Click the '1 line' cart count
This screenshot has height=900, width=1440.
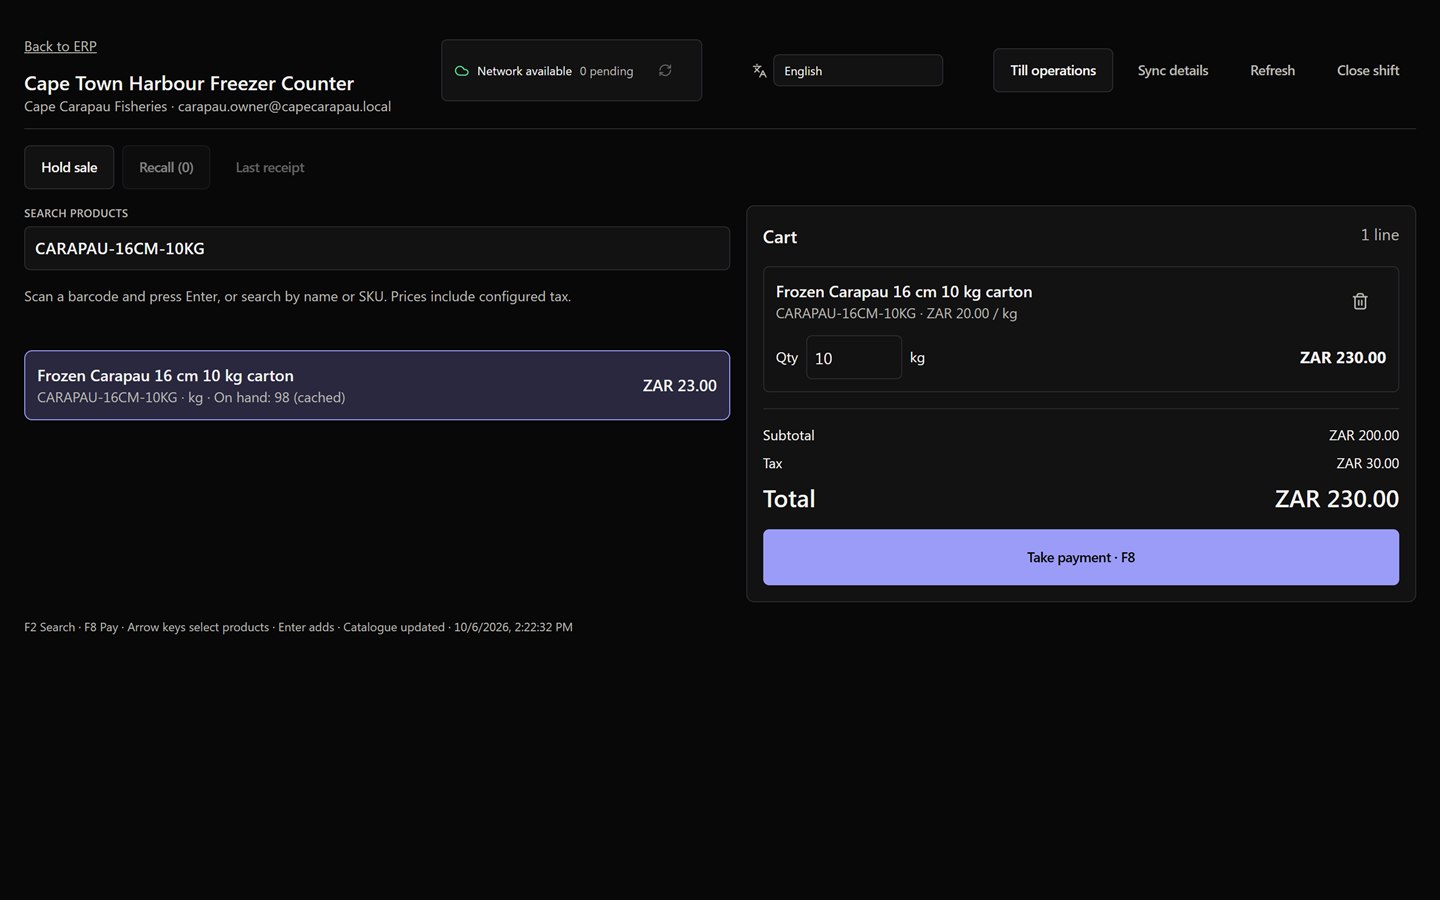click(1380, 235)
